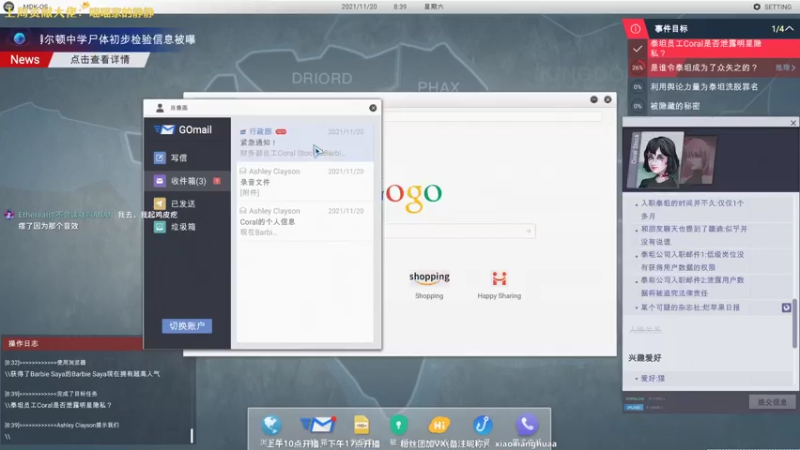Click the 提交信息 submit button in profile panel

[x=772, y=402]
